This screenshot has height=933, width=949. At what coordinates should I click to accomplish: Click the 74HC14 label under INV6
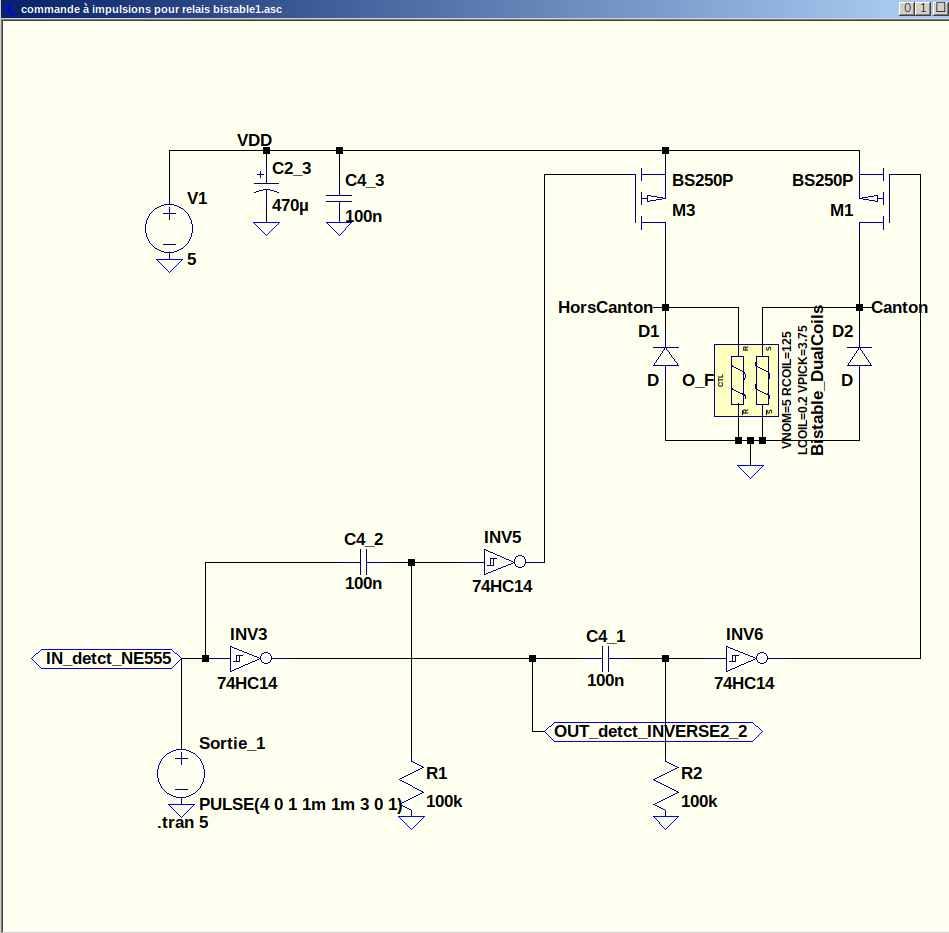pyautogui.click(x=744, y=683)
